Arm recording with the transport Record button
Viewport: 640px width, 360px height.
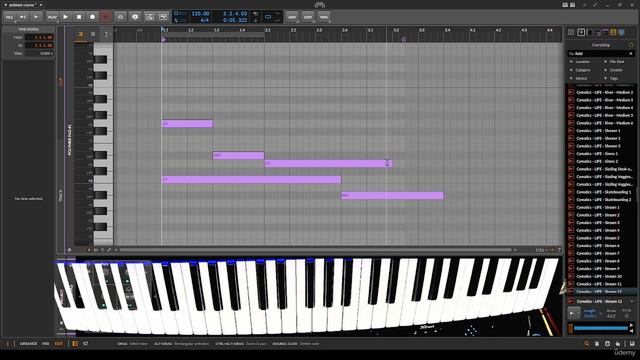[92, 17]
